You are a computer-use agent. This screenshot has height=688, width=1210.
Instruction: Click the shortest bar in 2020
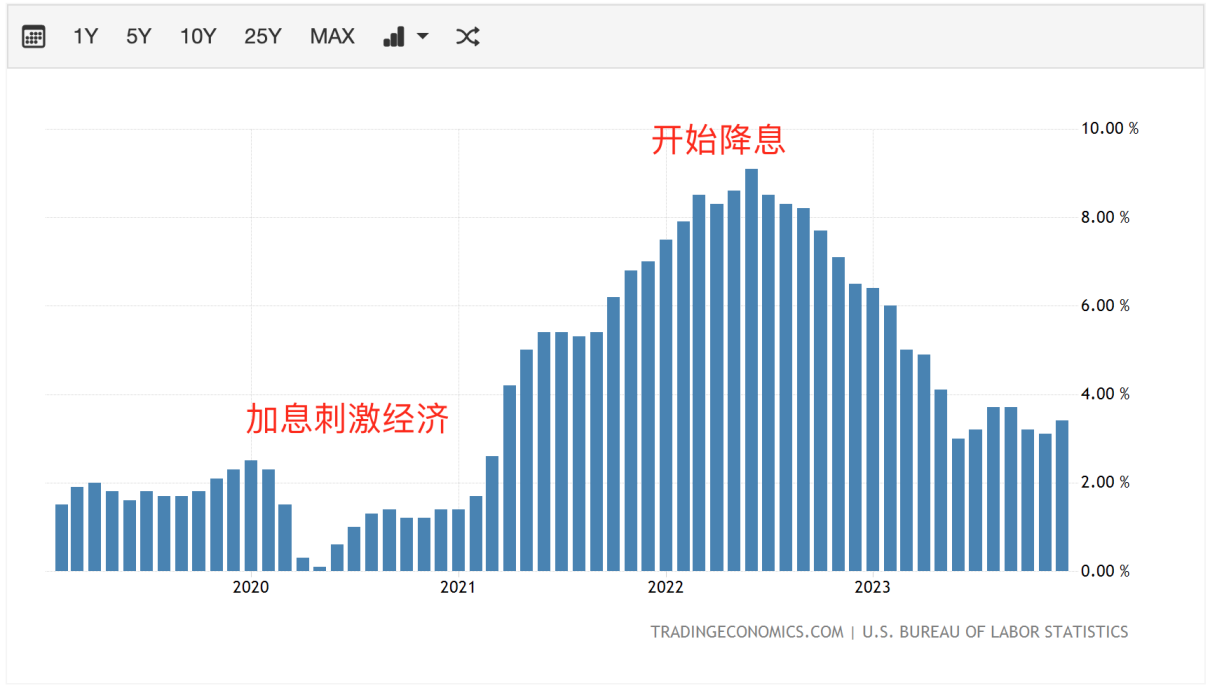tap(319, 568)
